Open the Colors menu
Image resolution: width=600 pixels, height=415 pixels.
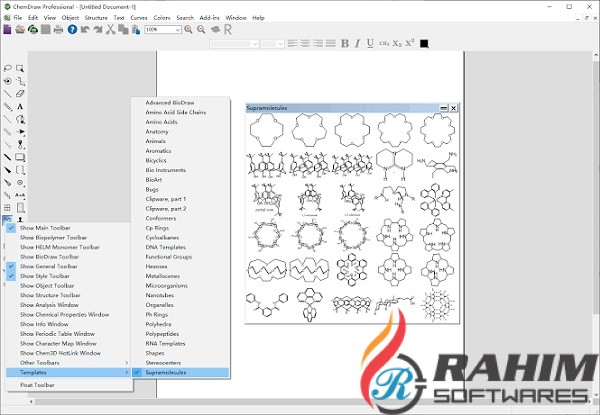[162, 18]
